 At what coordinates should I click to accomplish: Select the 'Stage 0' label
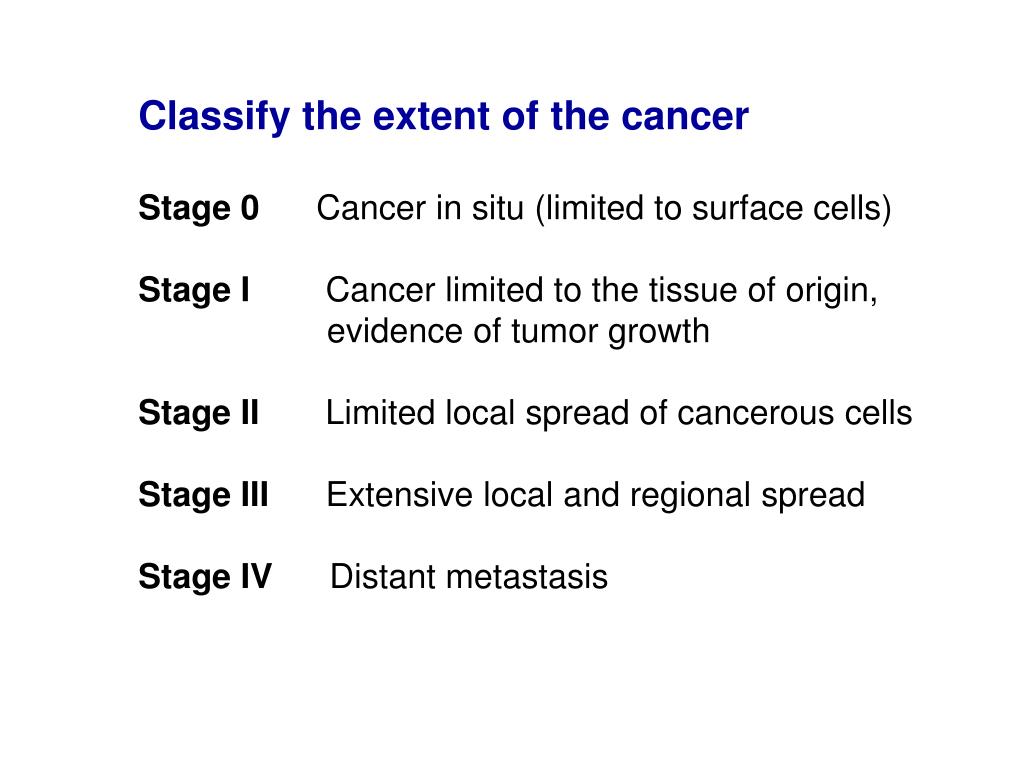199,210
